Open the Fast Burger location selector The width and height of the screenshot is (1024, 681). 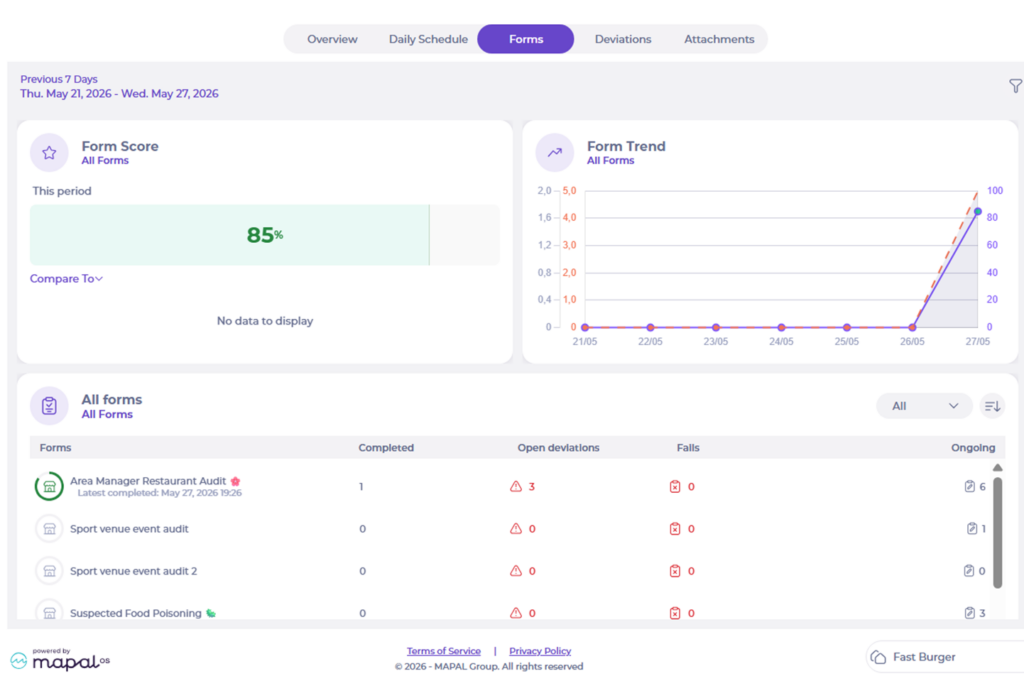pyautogui.click(x=945, y=657)
